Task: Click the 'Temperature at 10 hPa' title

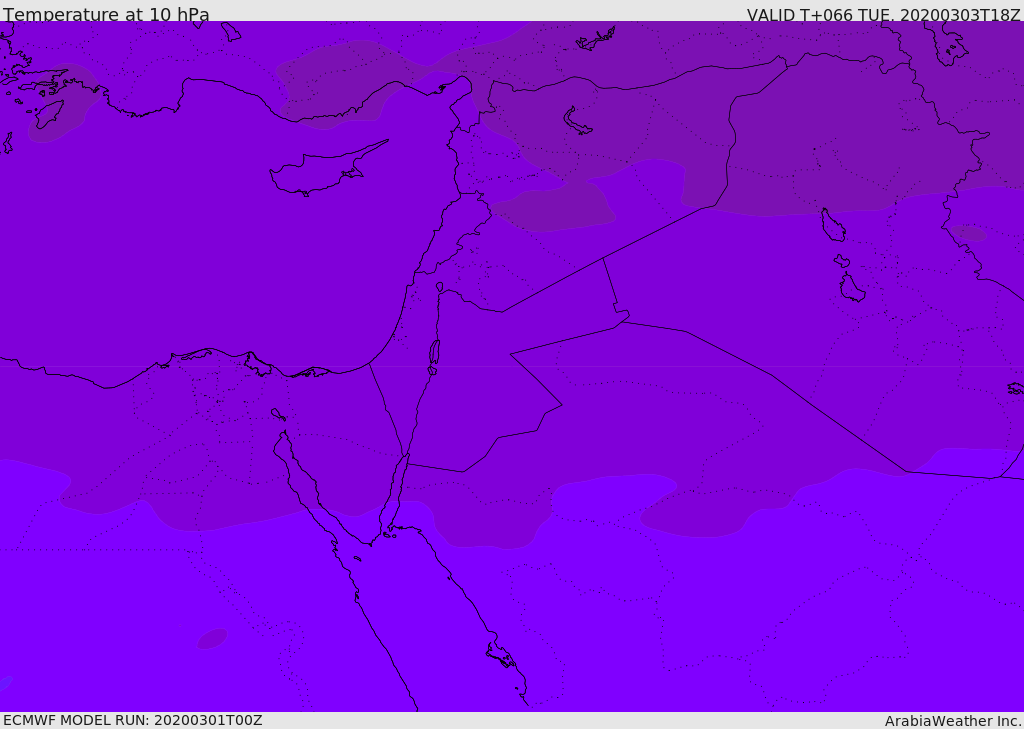Action: [106, 14]
